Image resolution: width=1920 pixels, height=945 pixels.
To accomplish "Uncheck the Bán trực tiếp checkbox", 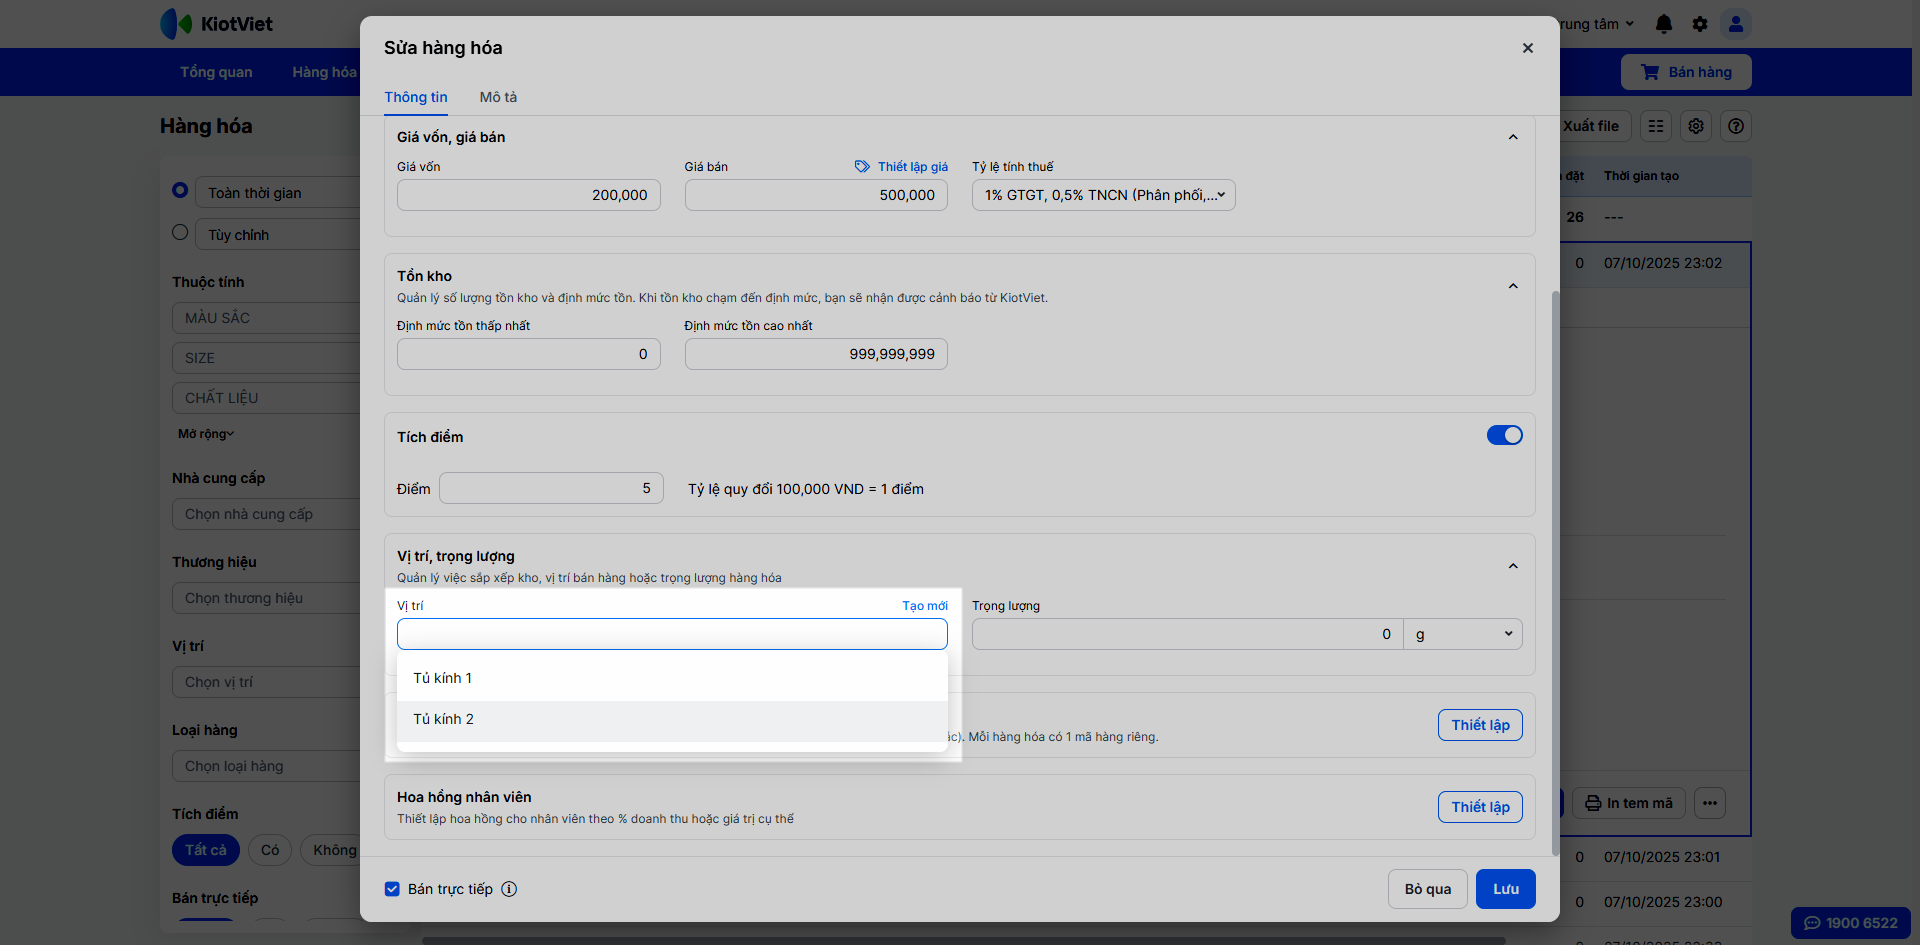I will [392, 889].
